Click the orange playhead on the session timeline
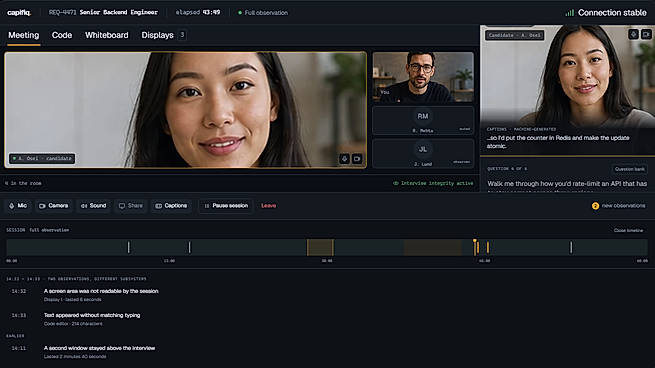This screenshot has width=655, height=368. click(475, 247)
